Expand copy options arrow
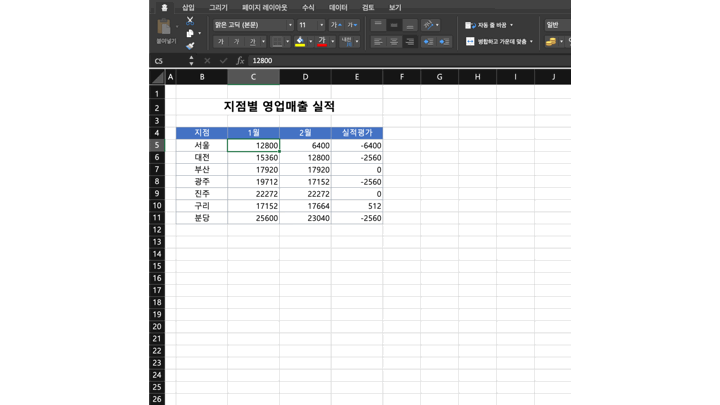 click(199, 33)
